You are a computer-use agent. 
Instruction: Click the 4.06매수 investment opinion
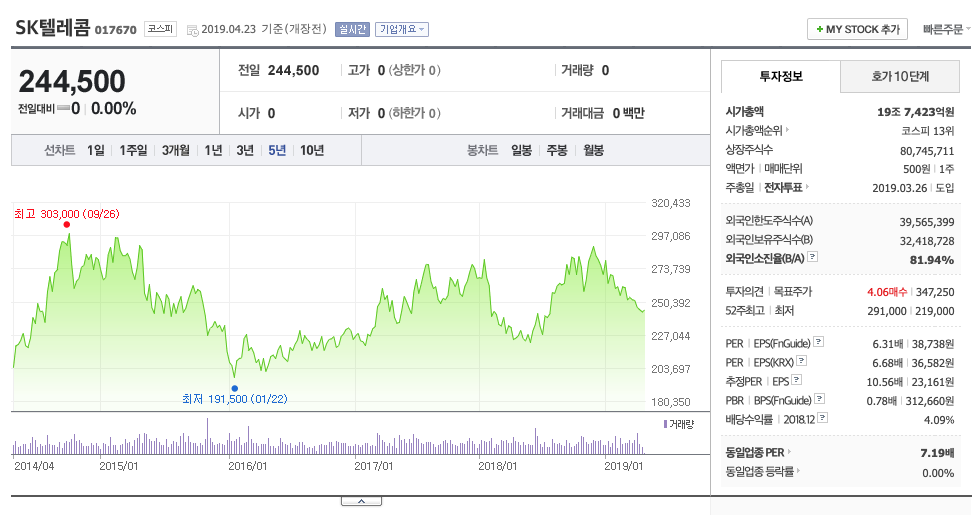click(887, 292)
